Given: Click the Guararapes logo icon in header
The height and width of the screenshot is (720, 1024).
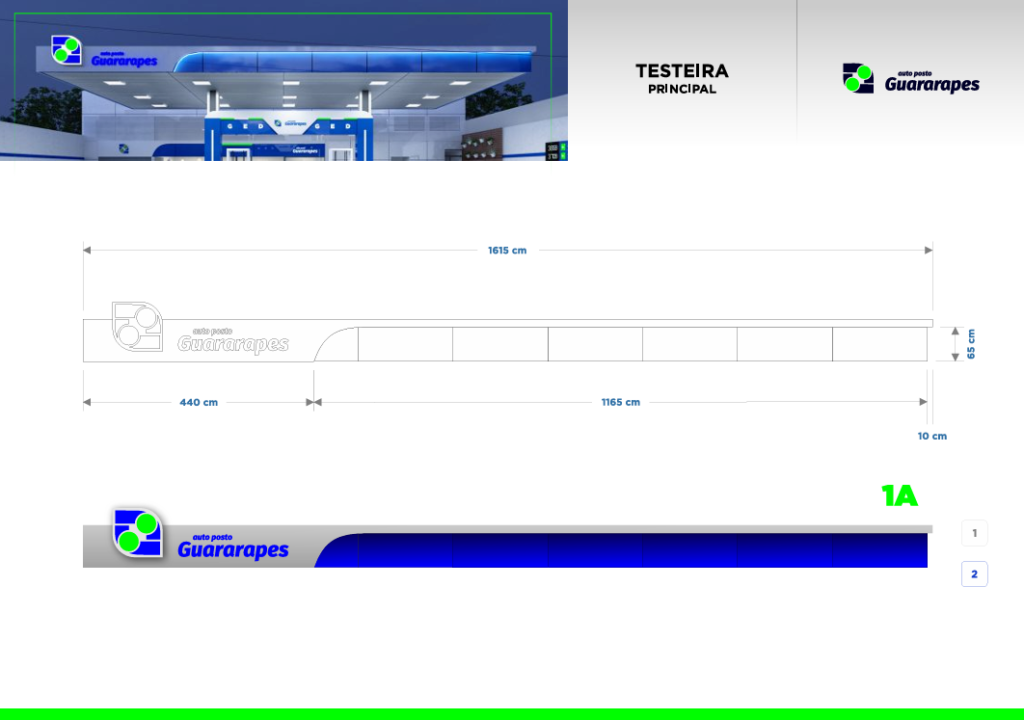Looking at the screenshot, I should pyautogui.click(x=858, y=78).
